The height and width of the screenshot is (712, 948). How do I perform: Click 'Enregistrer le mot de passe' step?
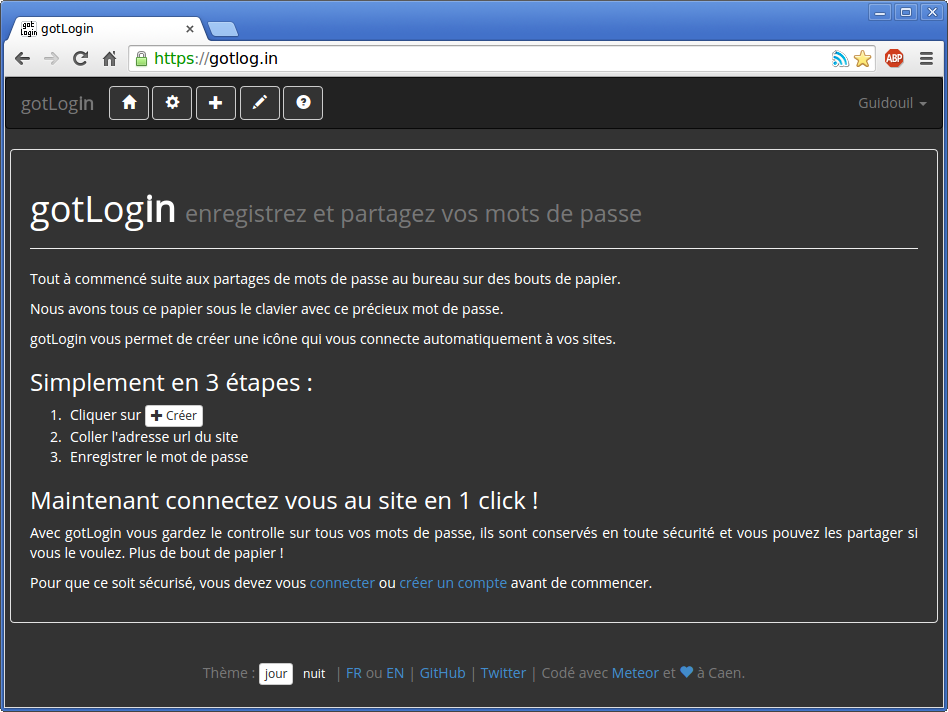(x=159, y=457)
